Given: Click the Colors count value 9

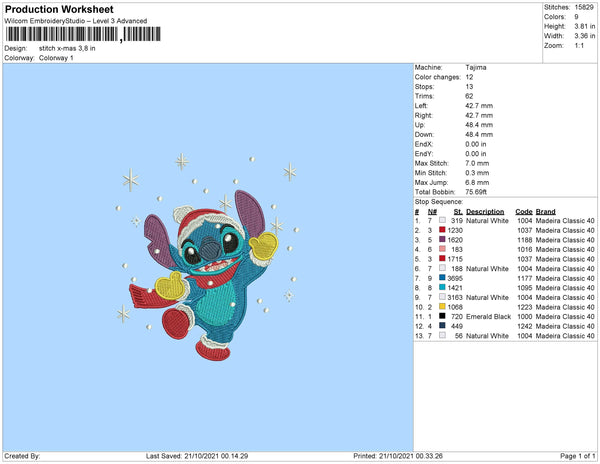Looking at the screenshot, I should click(576, 17).
